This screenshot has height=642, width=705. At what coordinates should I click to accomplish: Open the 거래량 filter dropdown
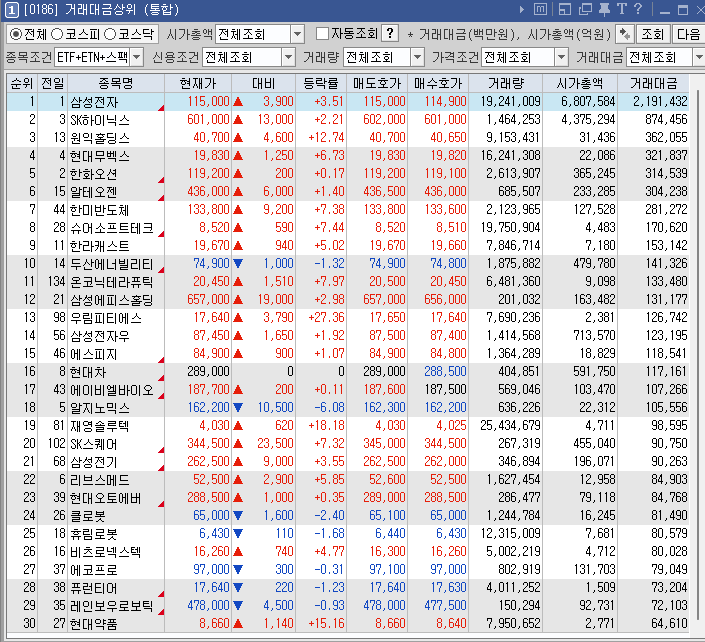point(418,57)
